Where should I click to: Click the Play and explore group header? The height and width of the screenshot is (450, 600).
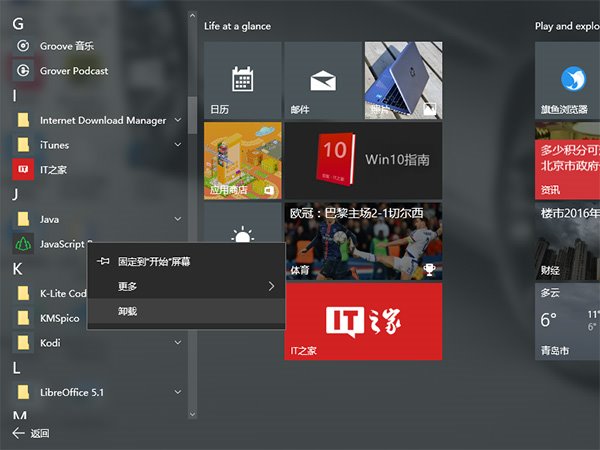pos(567,26)
